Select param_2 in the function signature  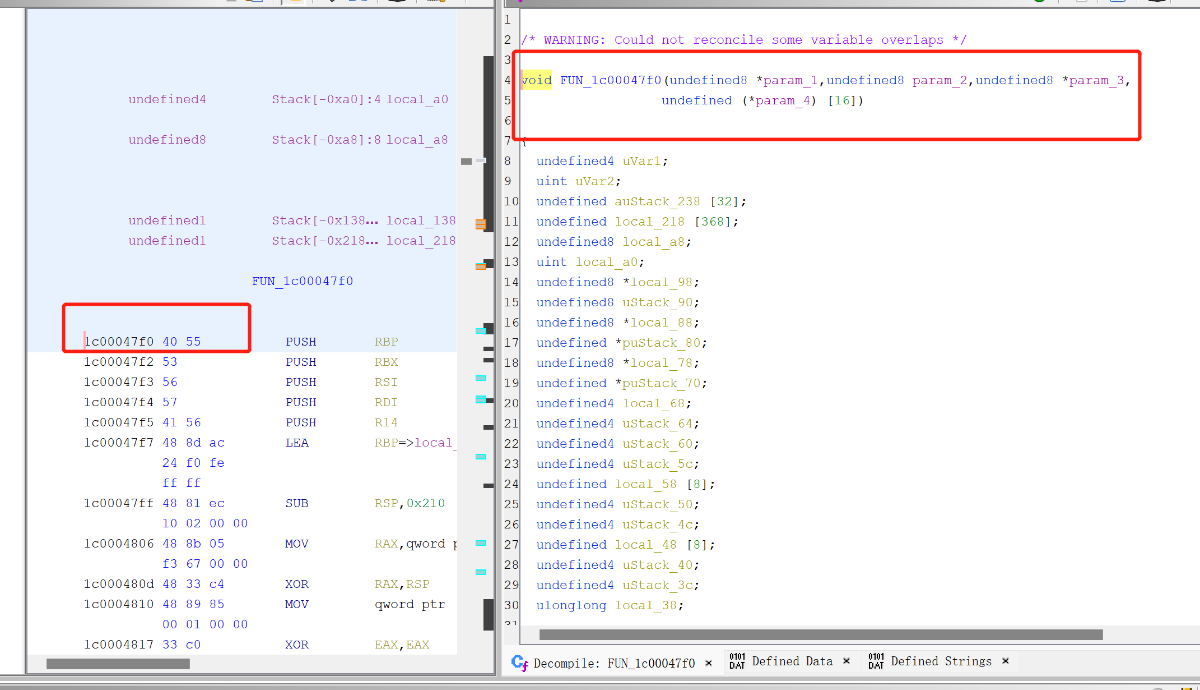tap(939, 80)
